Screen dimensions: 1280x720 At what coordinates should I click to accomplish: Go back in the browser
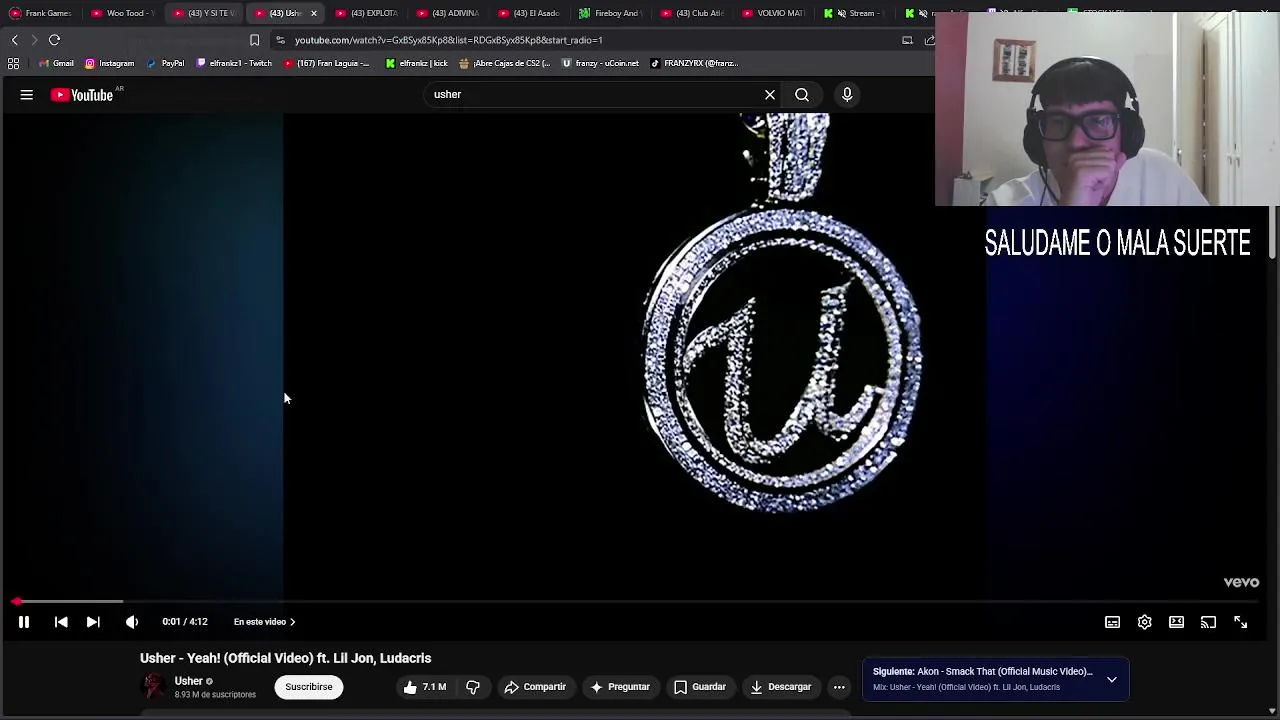(x=14, y=40)
